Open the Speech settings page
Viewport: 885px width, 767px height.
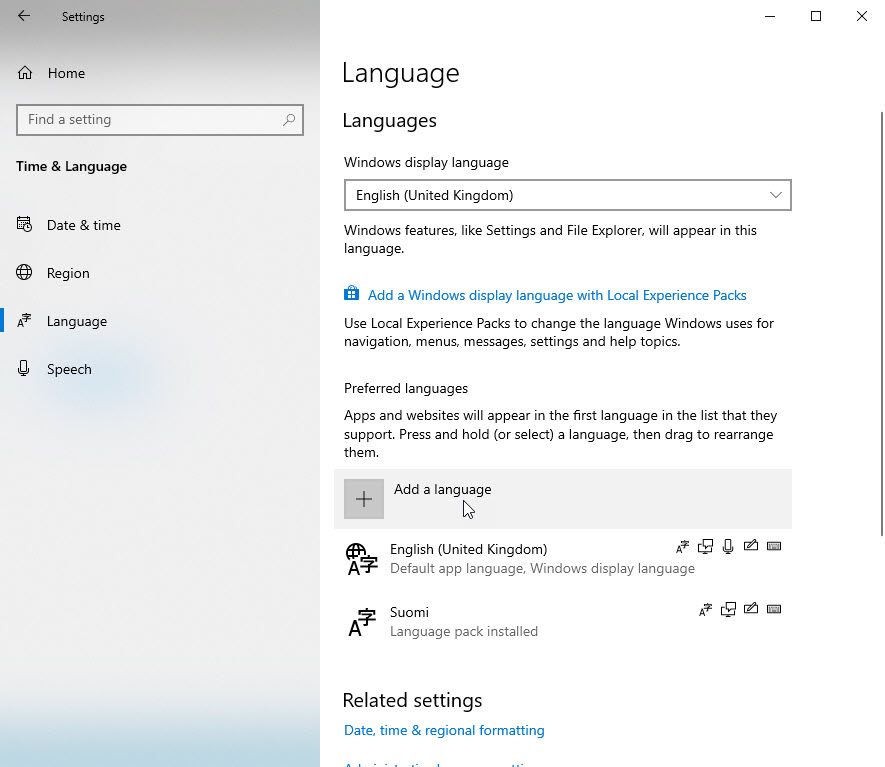69,369
